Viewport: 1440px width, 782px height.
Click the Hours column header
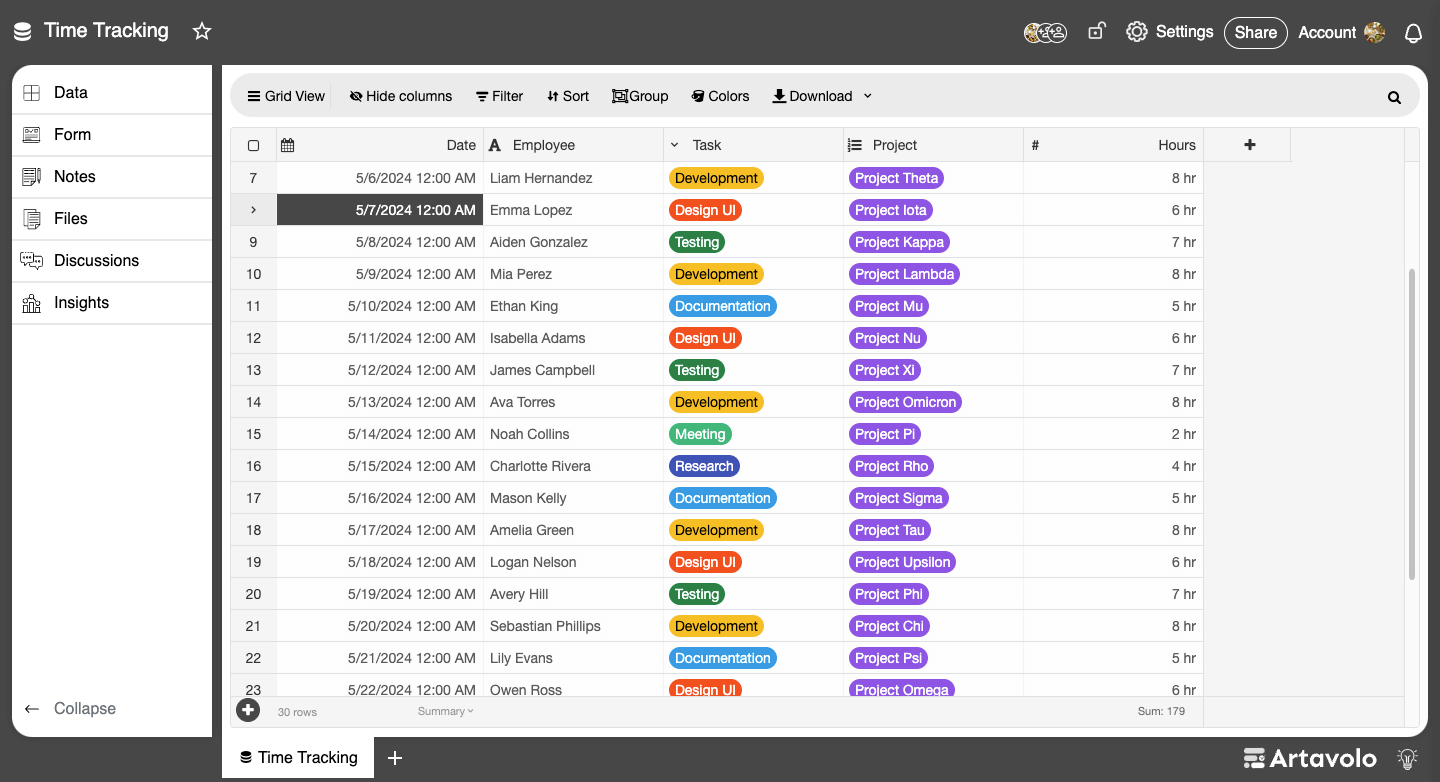click(1113, 145)
